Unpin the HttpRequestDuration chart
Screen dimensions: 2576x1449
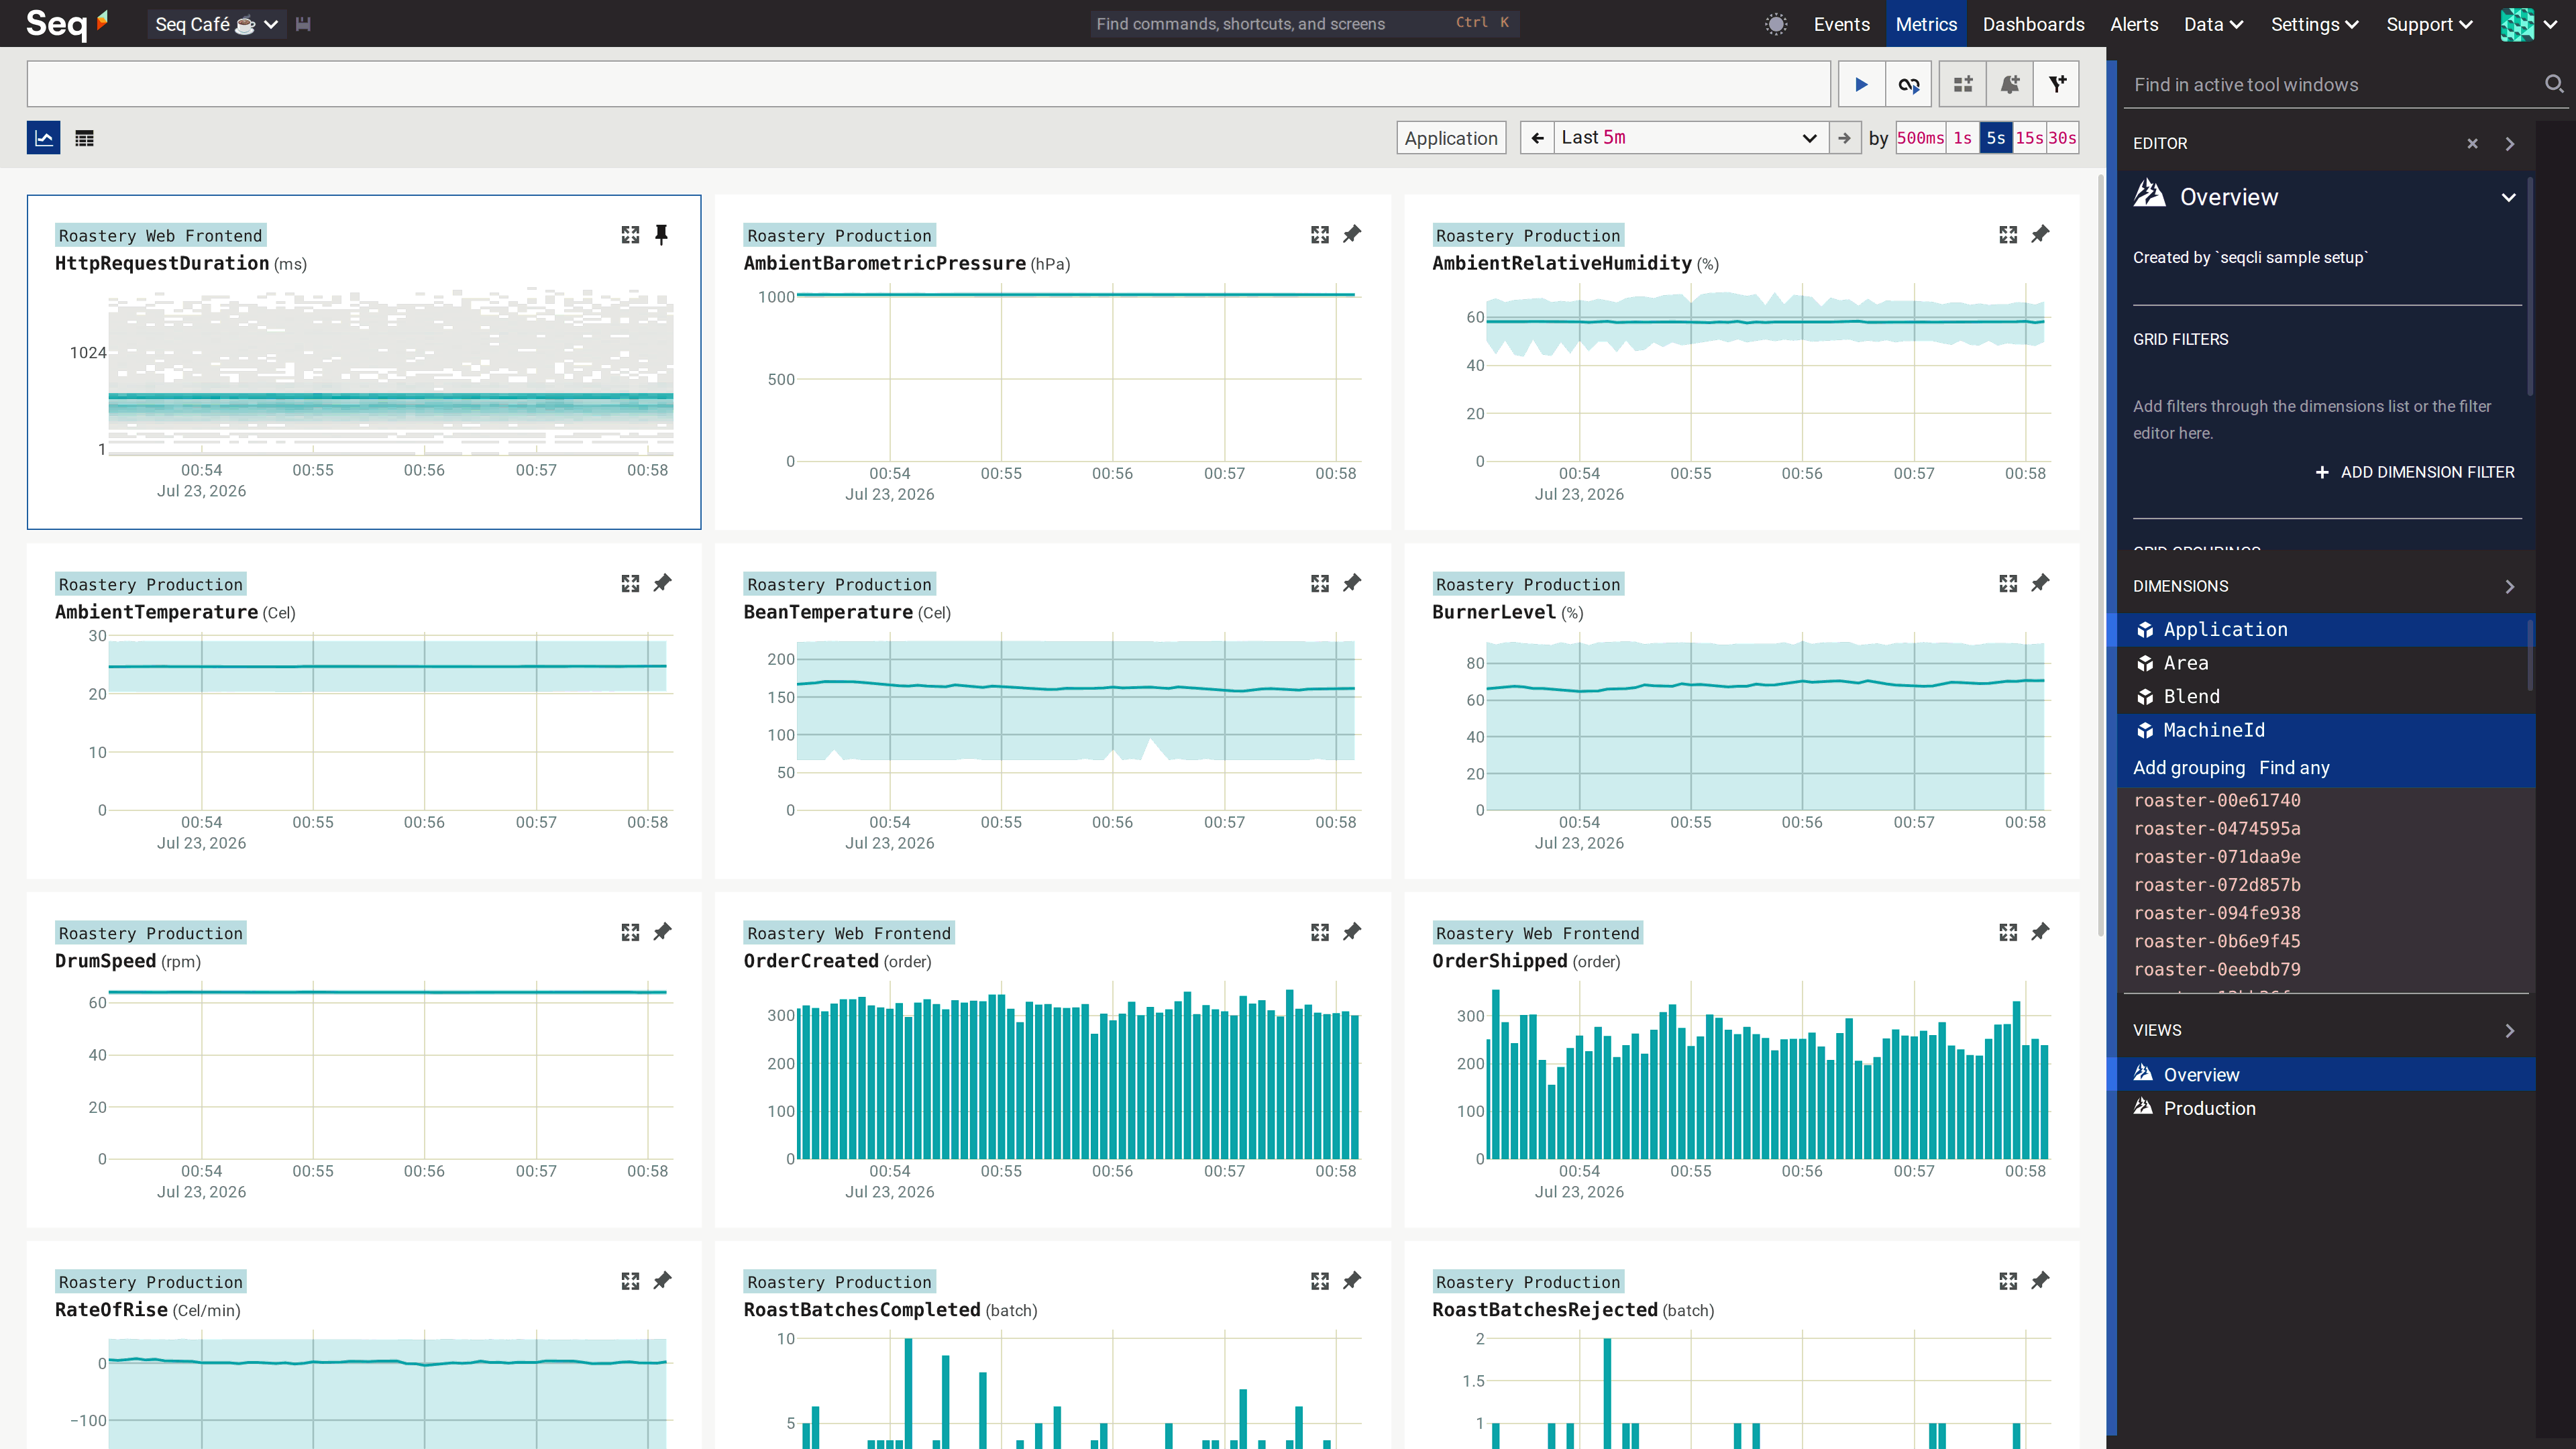tap(661, 234)
